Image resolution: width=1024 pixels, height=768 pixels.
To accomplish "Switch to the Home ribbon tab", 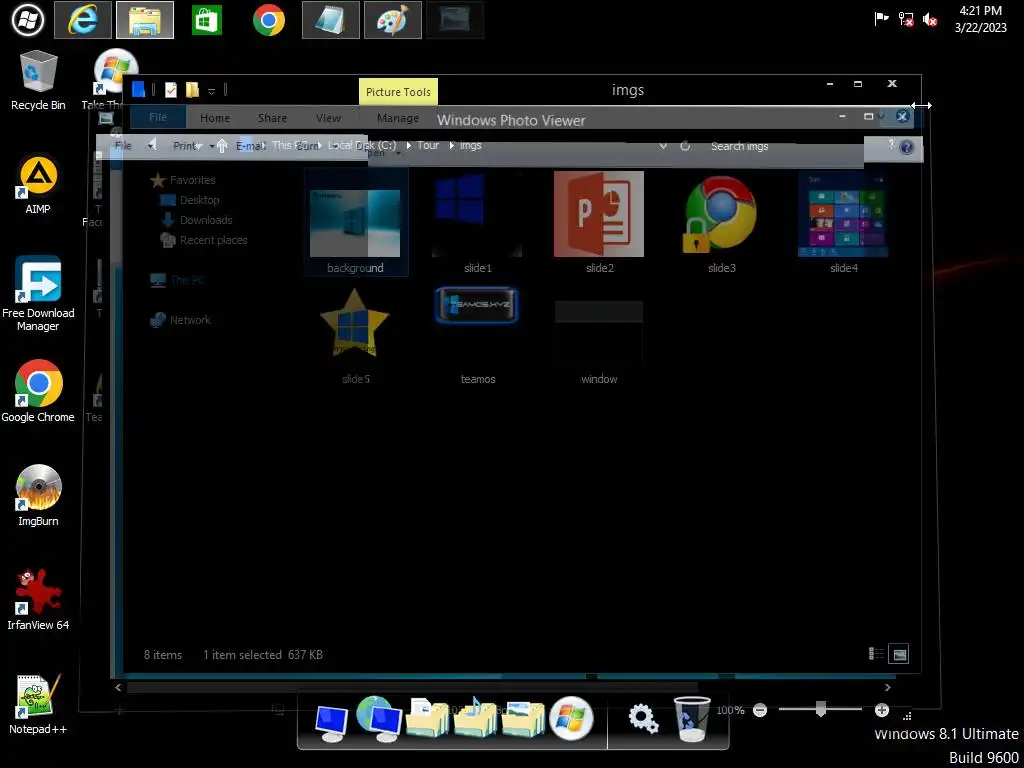I will (215, 118).
